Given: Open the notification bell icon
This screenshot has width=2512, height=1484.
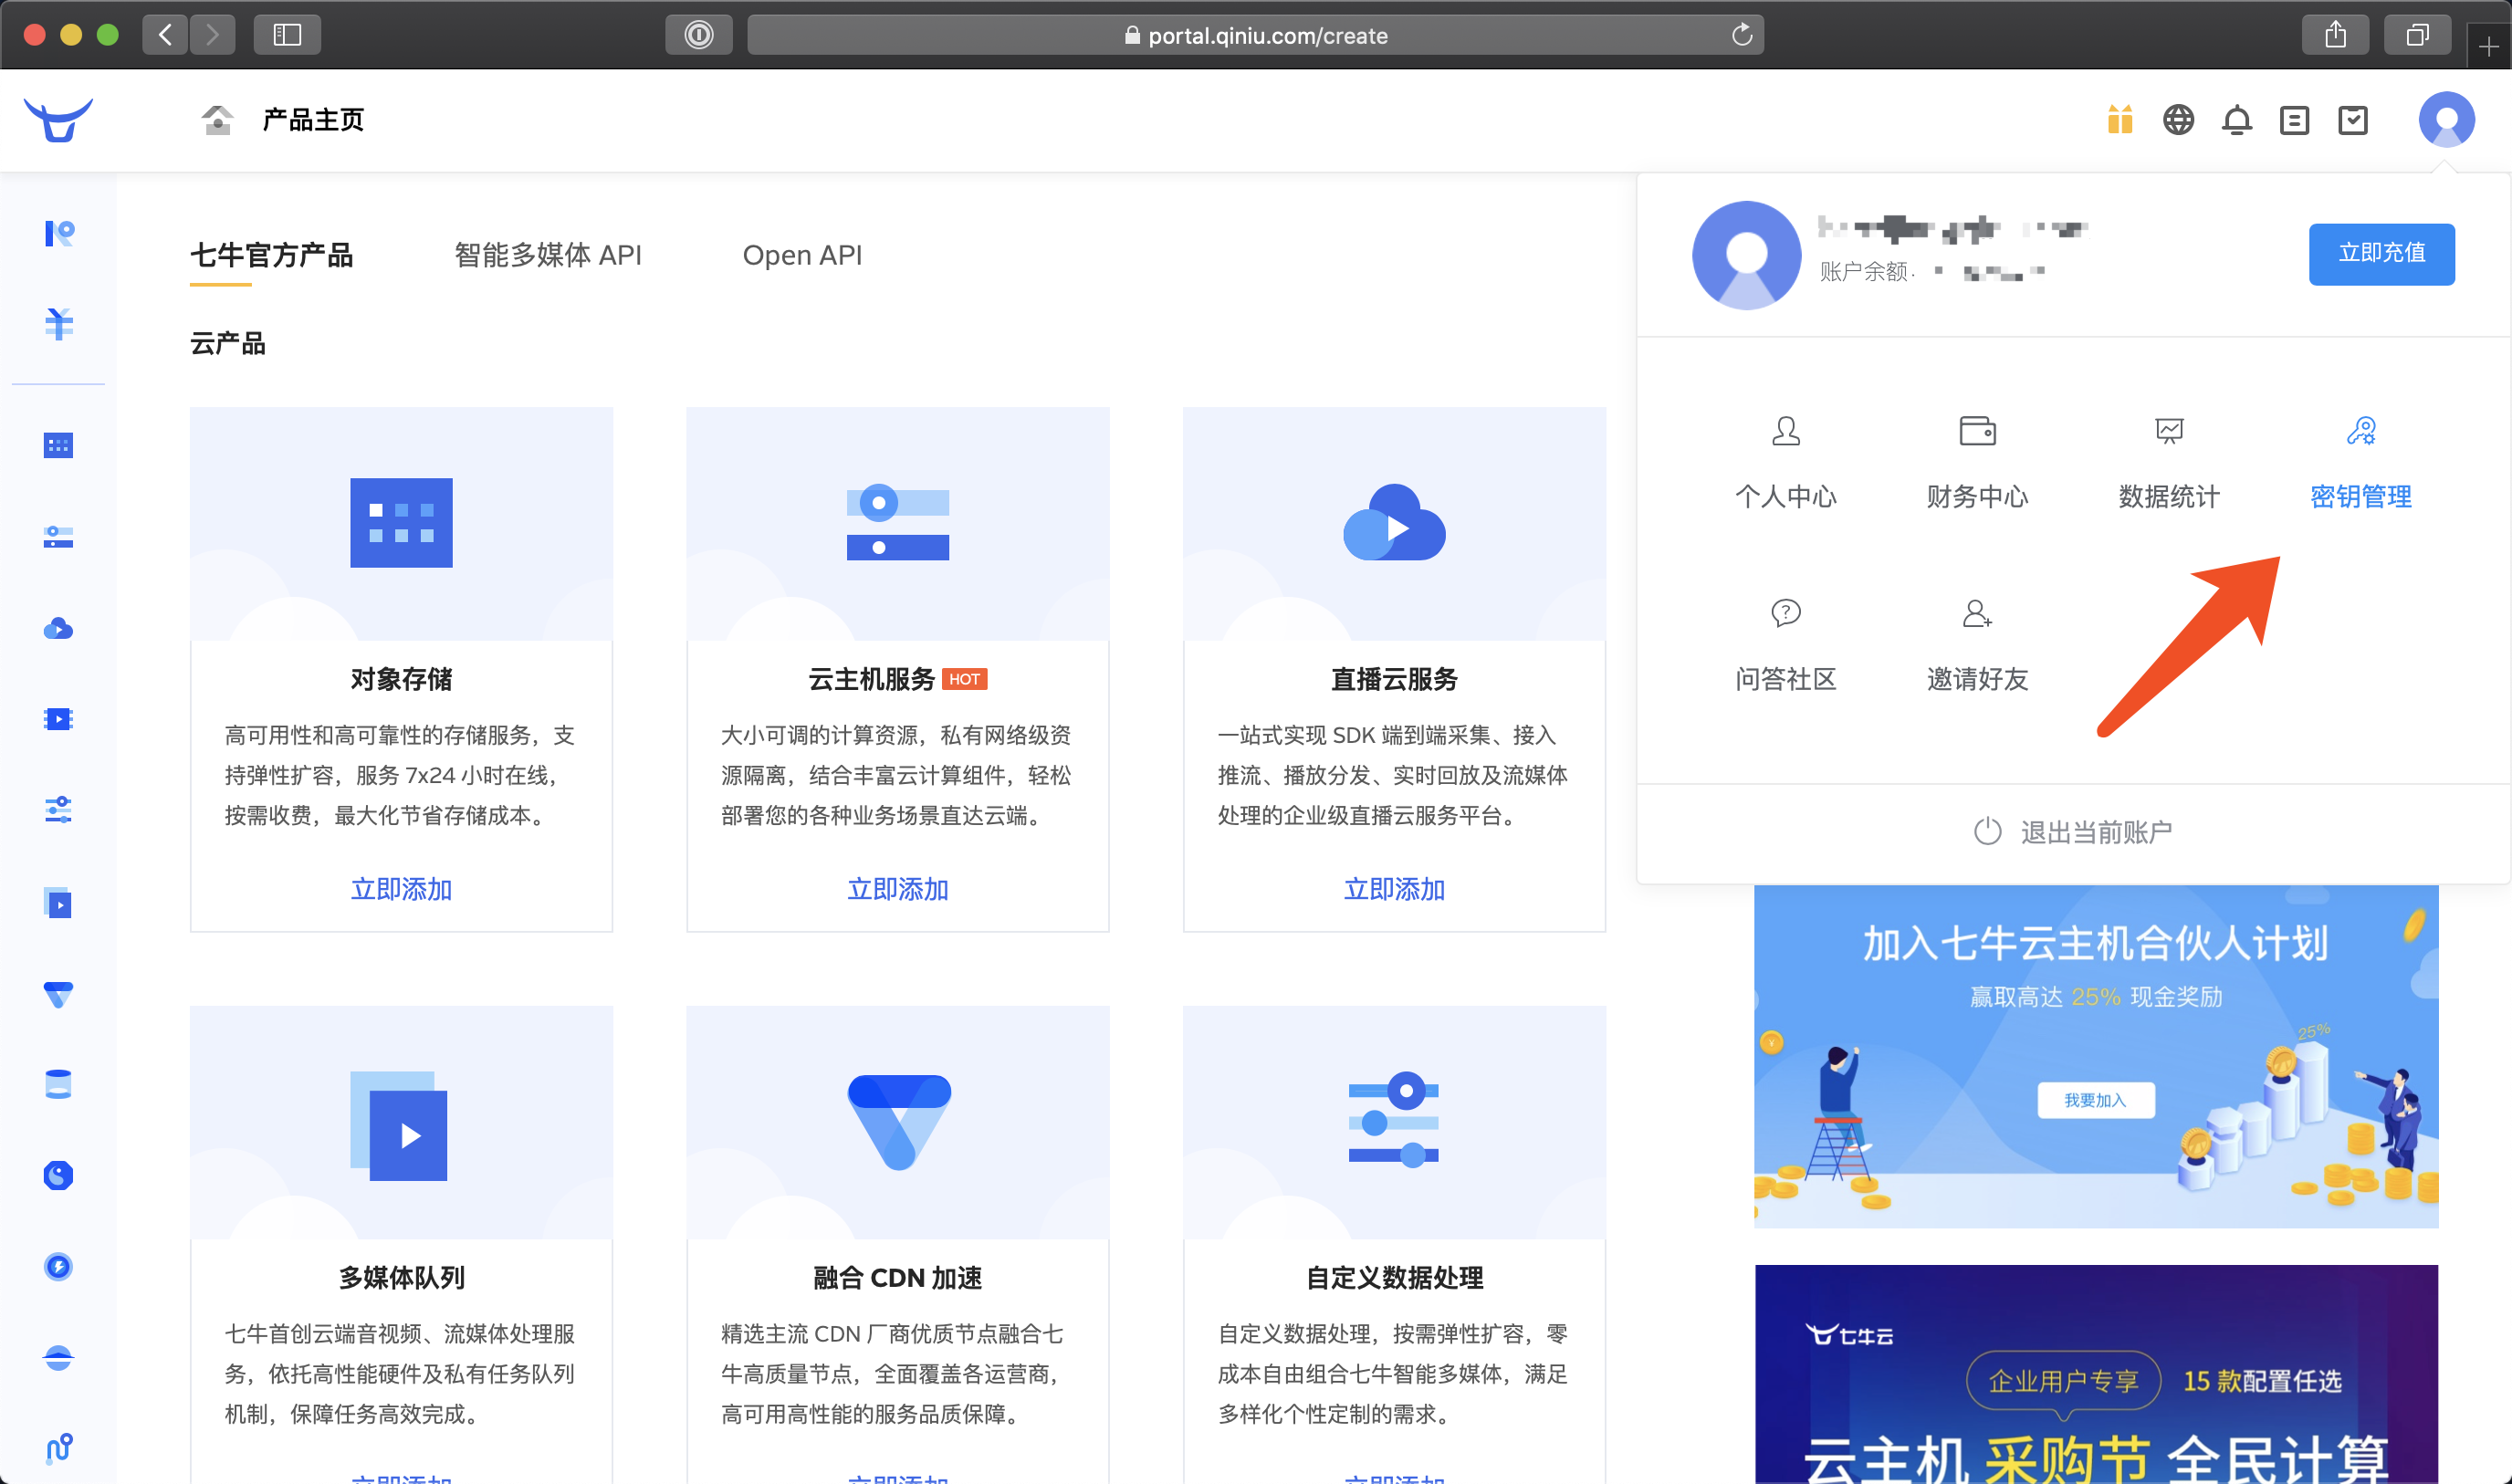Looking at the screenshot, I should 2236,120.
